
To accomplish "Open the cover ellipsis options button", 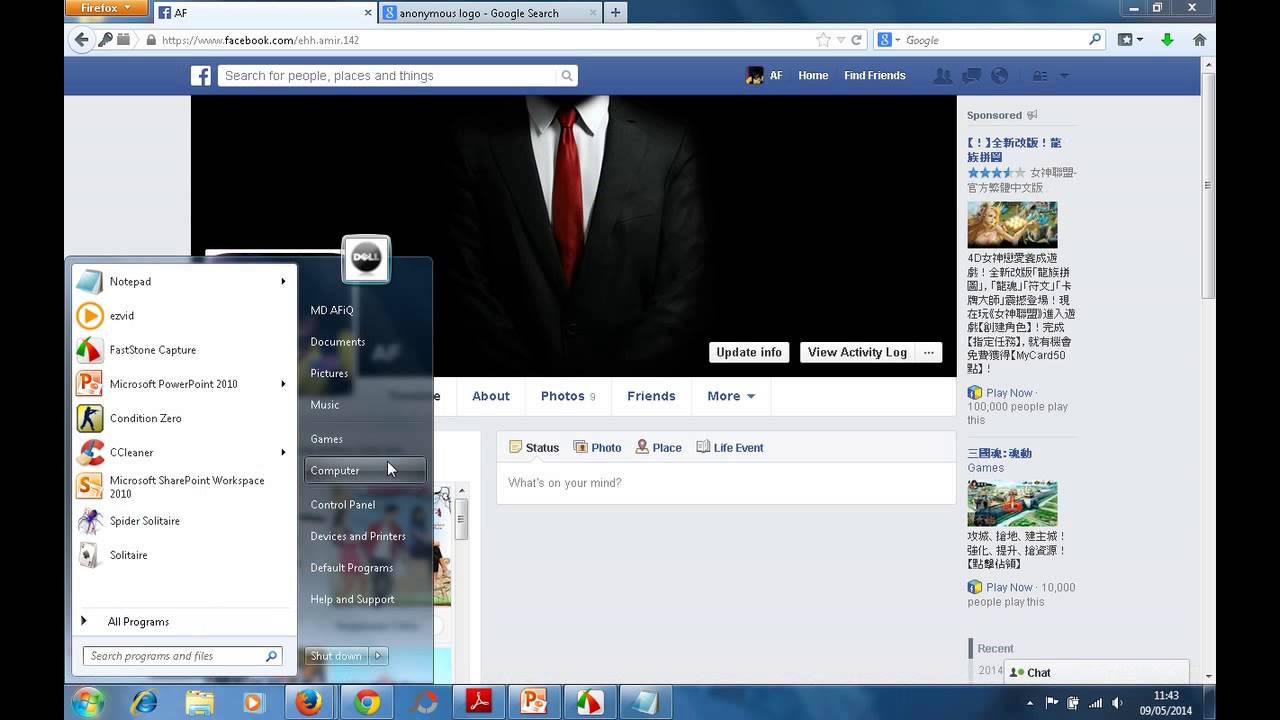I will [x=929, y=352].
